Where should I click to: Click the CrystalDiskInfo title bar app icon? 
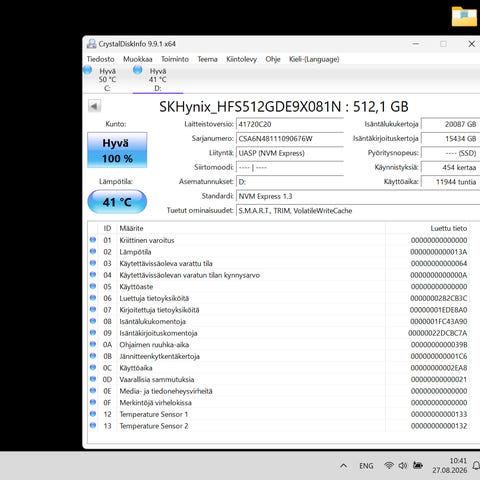91,44
